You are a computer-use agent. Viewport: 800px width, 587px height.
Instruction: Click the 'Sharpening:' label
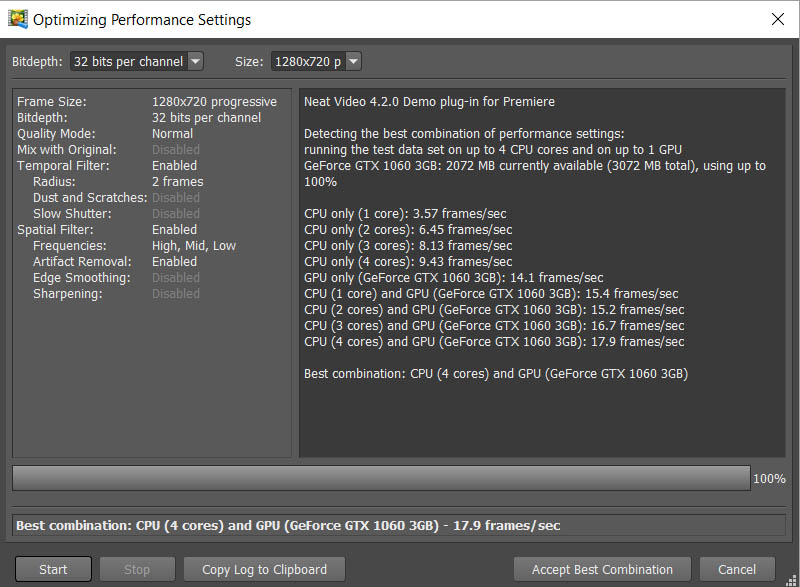coord(68,294)
